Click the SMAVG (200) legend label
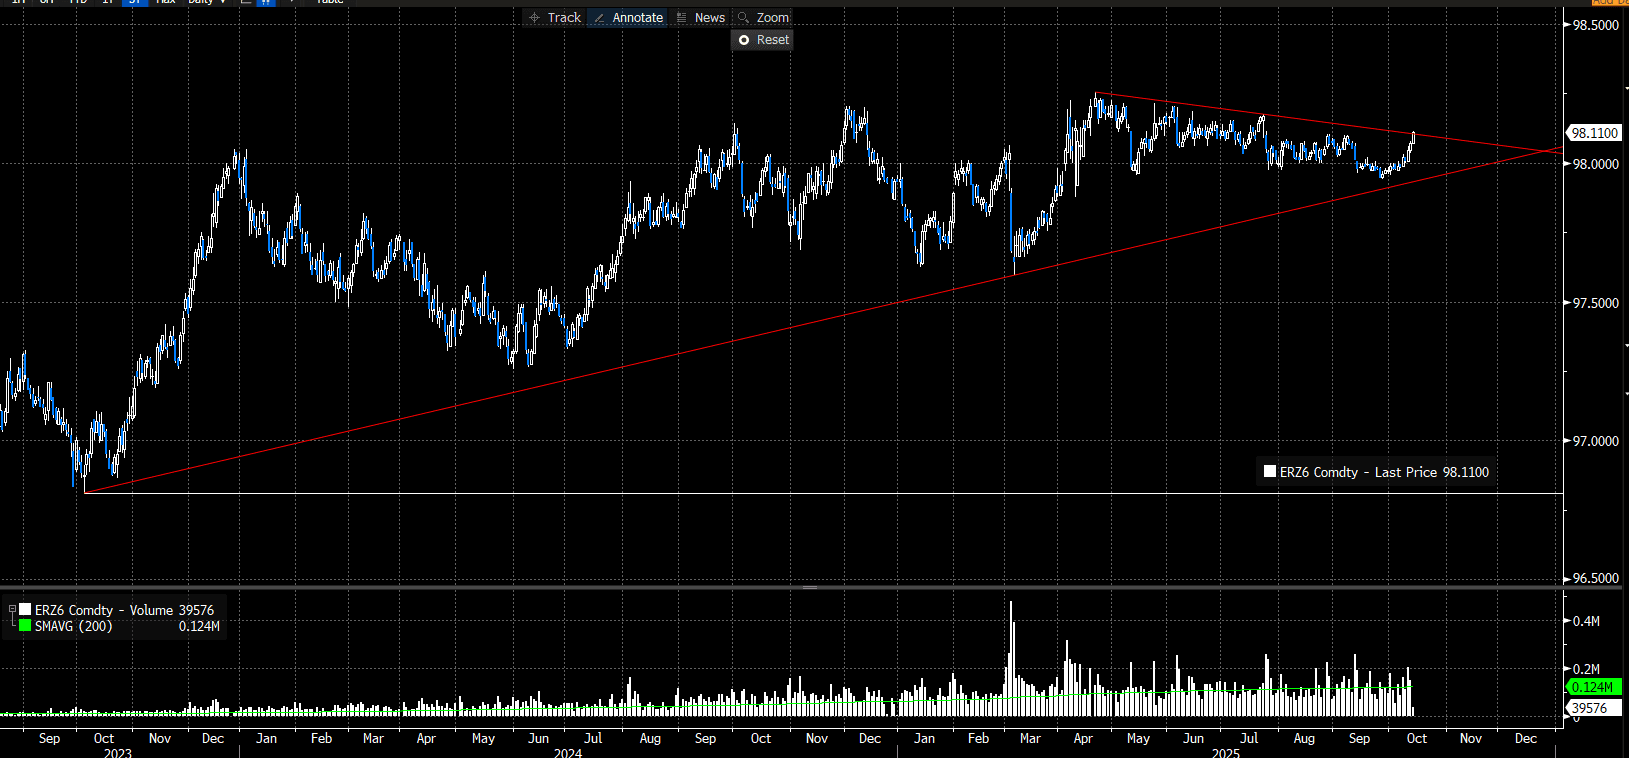This screenshot has width=1629, height=758. pos(74,626)
